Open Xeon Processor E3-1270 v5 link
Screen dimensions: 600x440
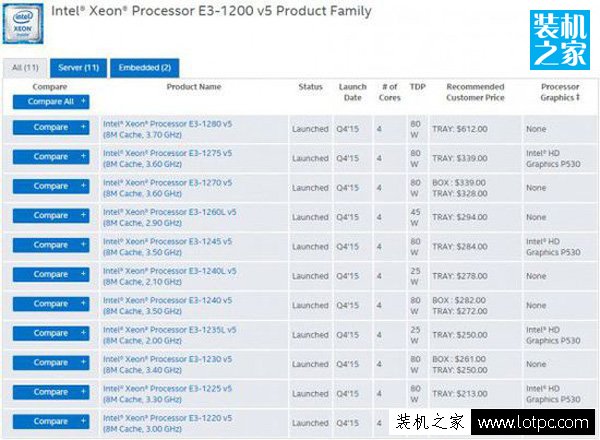point(168,188)
